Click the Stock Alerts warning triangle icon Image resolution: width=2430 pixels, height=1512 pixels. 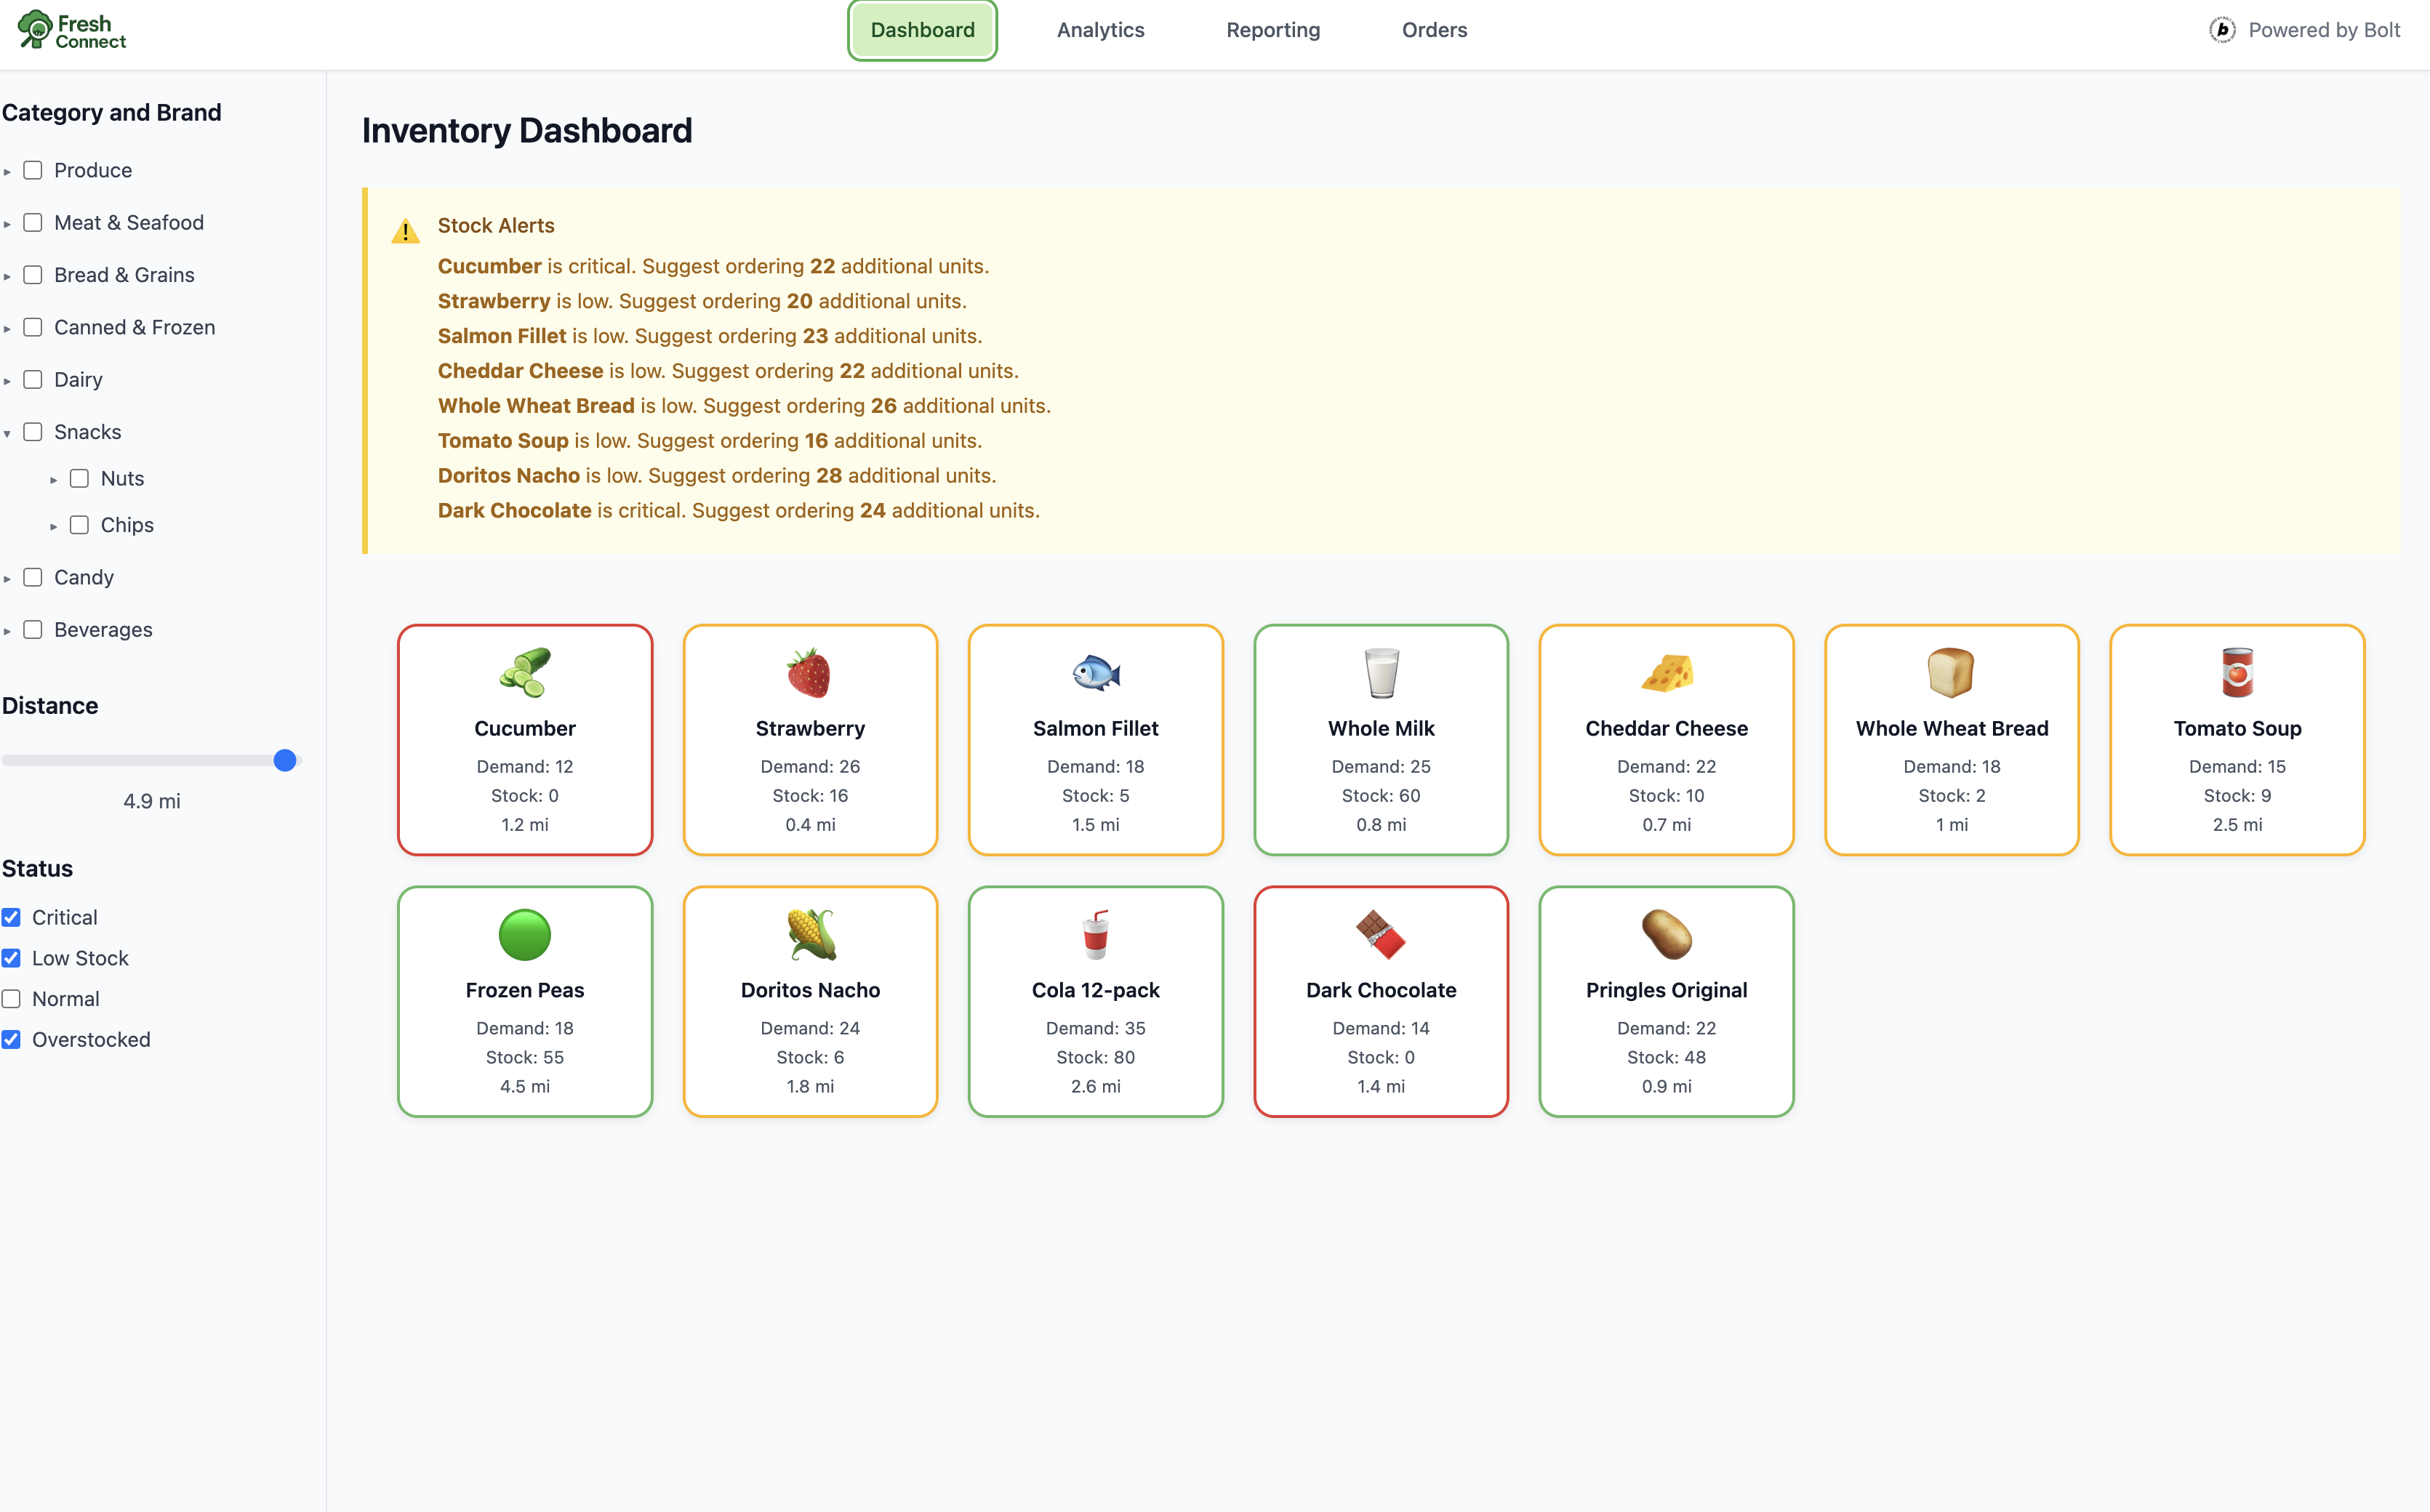tap(405, 232)
